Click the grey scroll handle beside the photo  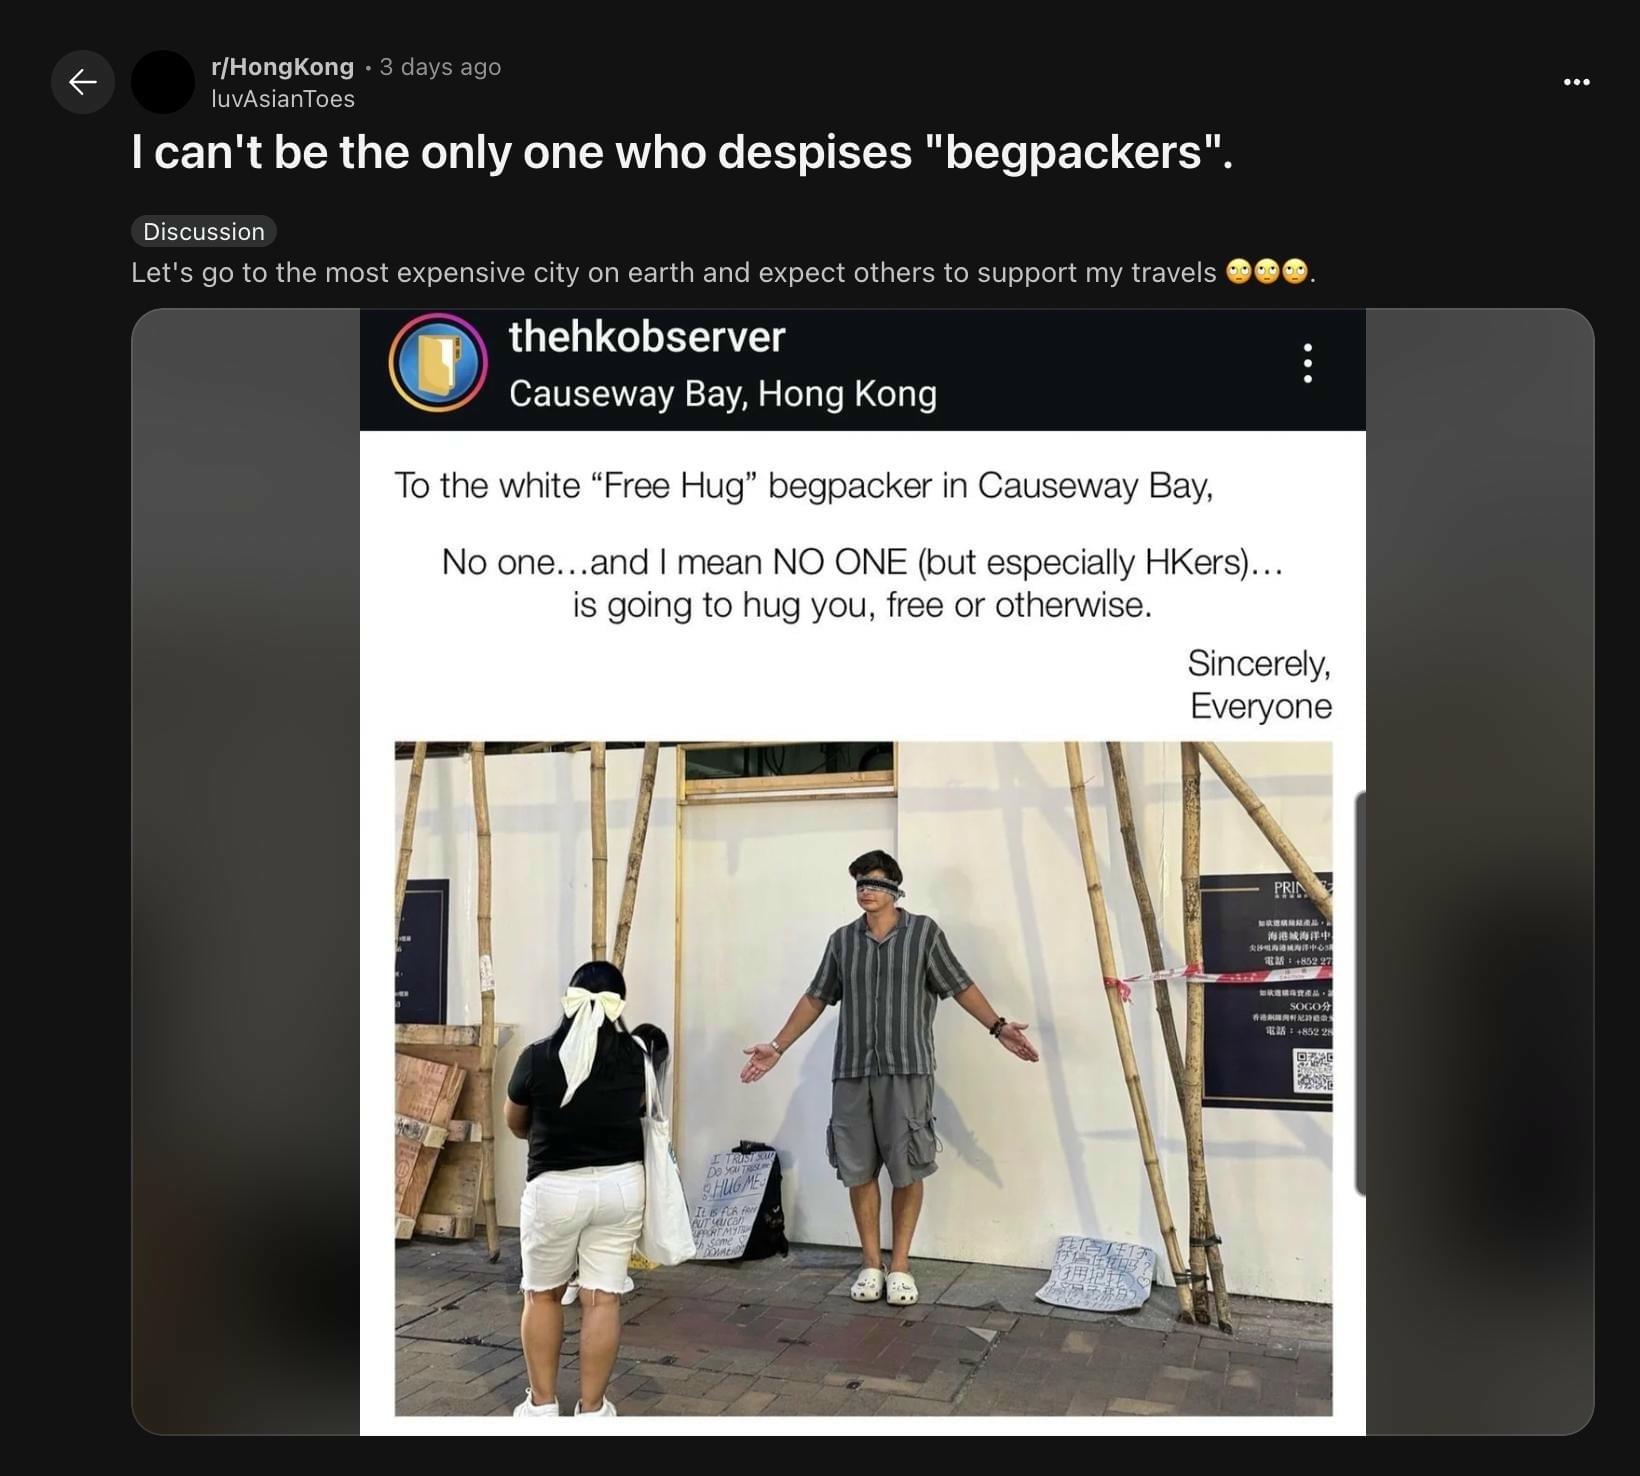(x=1360, y=993)
